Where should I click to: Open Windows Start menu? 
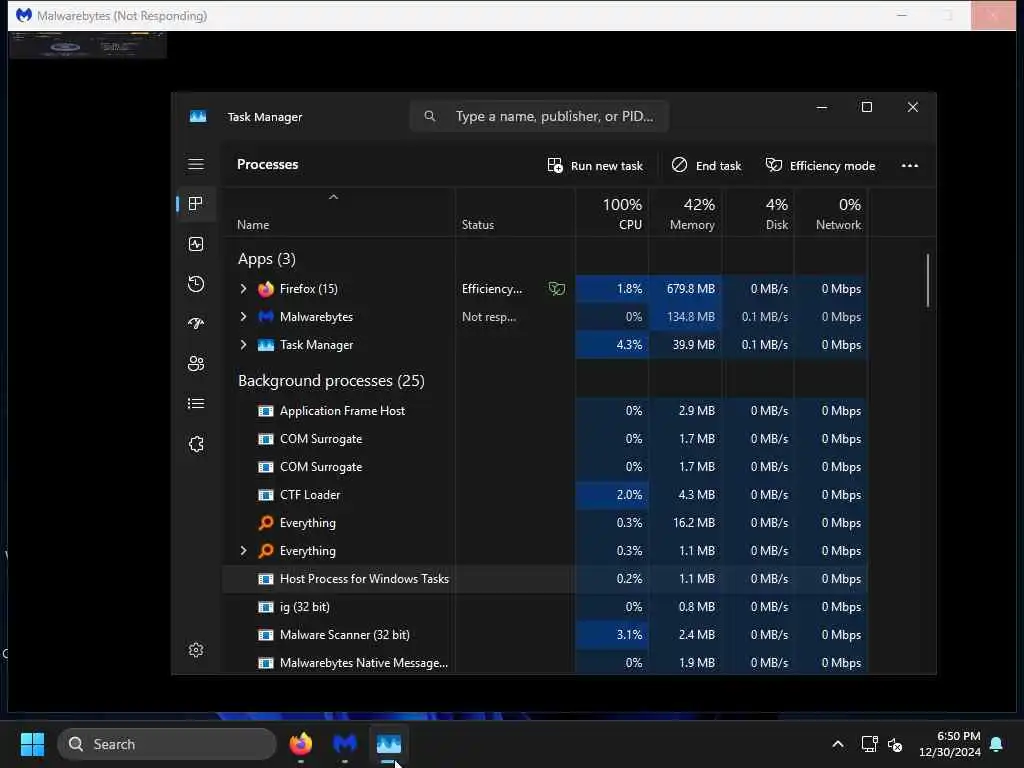[33, 744]
